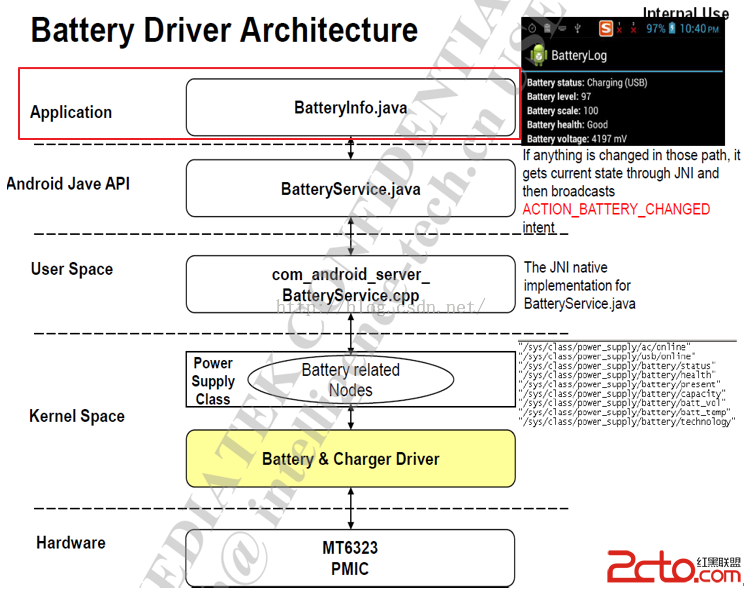Click the MT6323 PMIC hardware box

pos(350,558)
